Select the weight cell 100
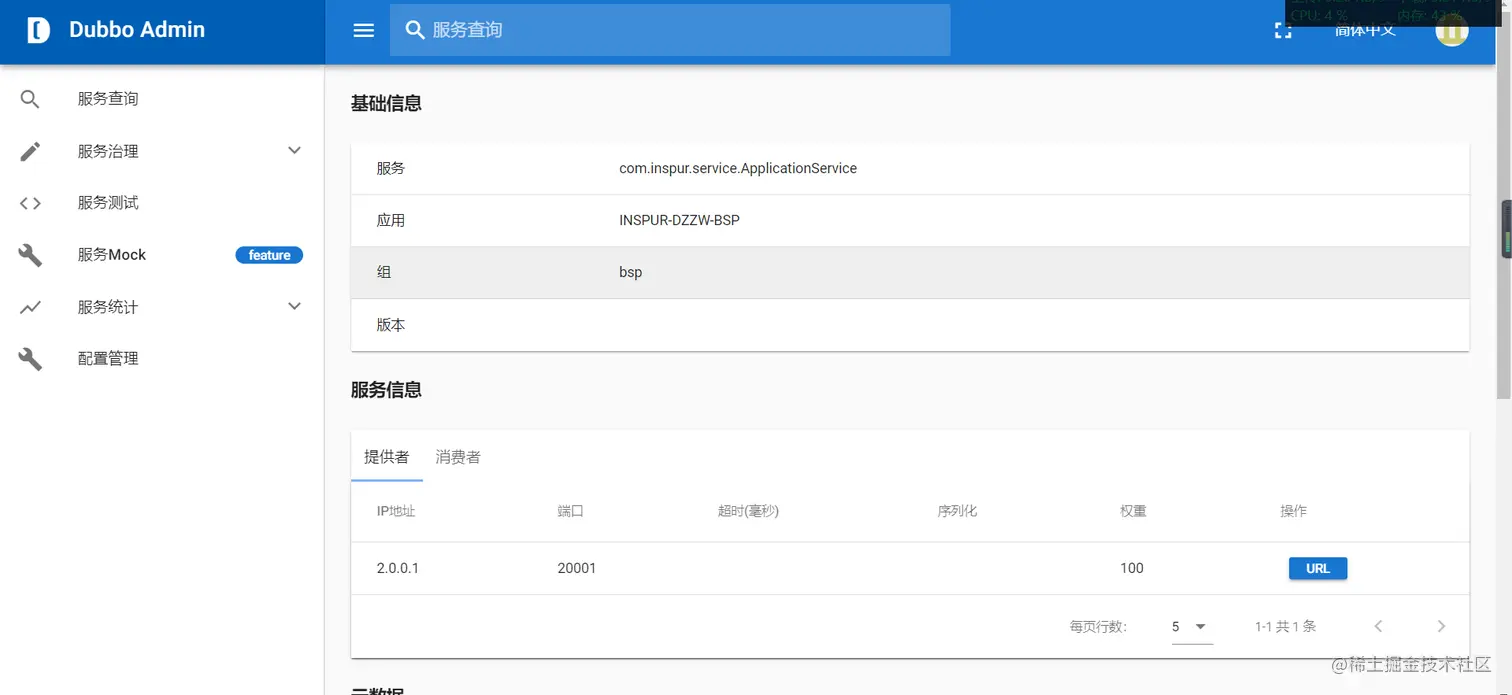 (x=1132, y=568)
